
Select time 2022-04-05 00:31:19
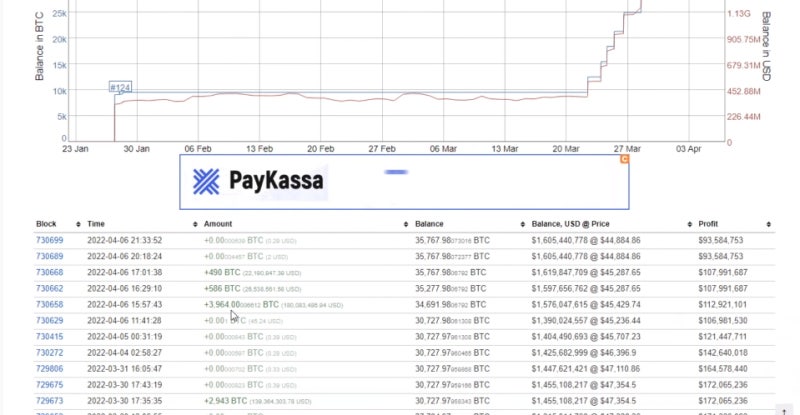(124, 336)
